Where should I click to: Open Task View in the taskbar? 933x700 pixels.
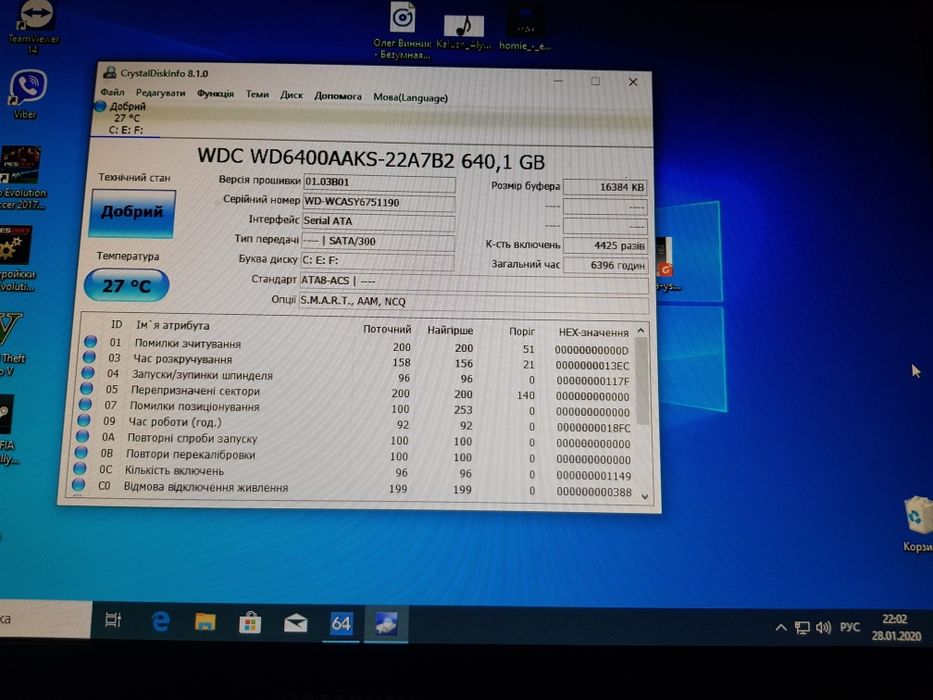point(113,620)
